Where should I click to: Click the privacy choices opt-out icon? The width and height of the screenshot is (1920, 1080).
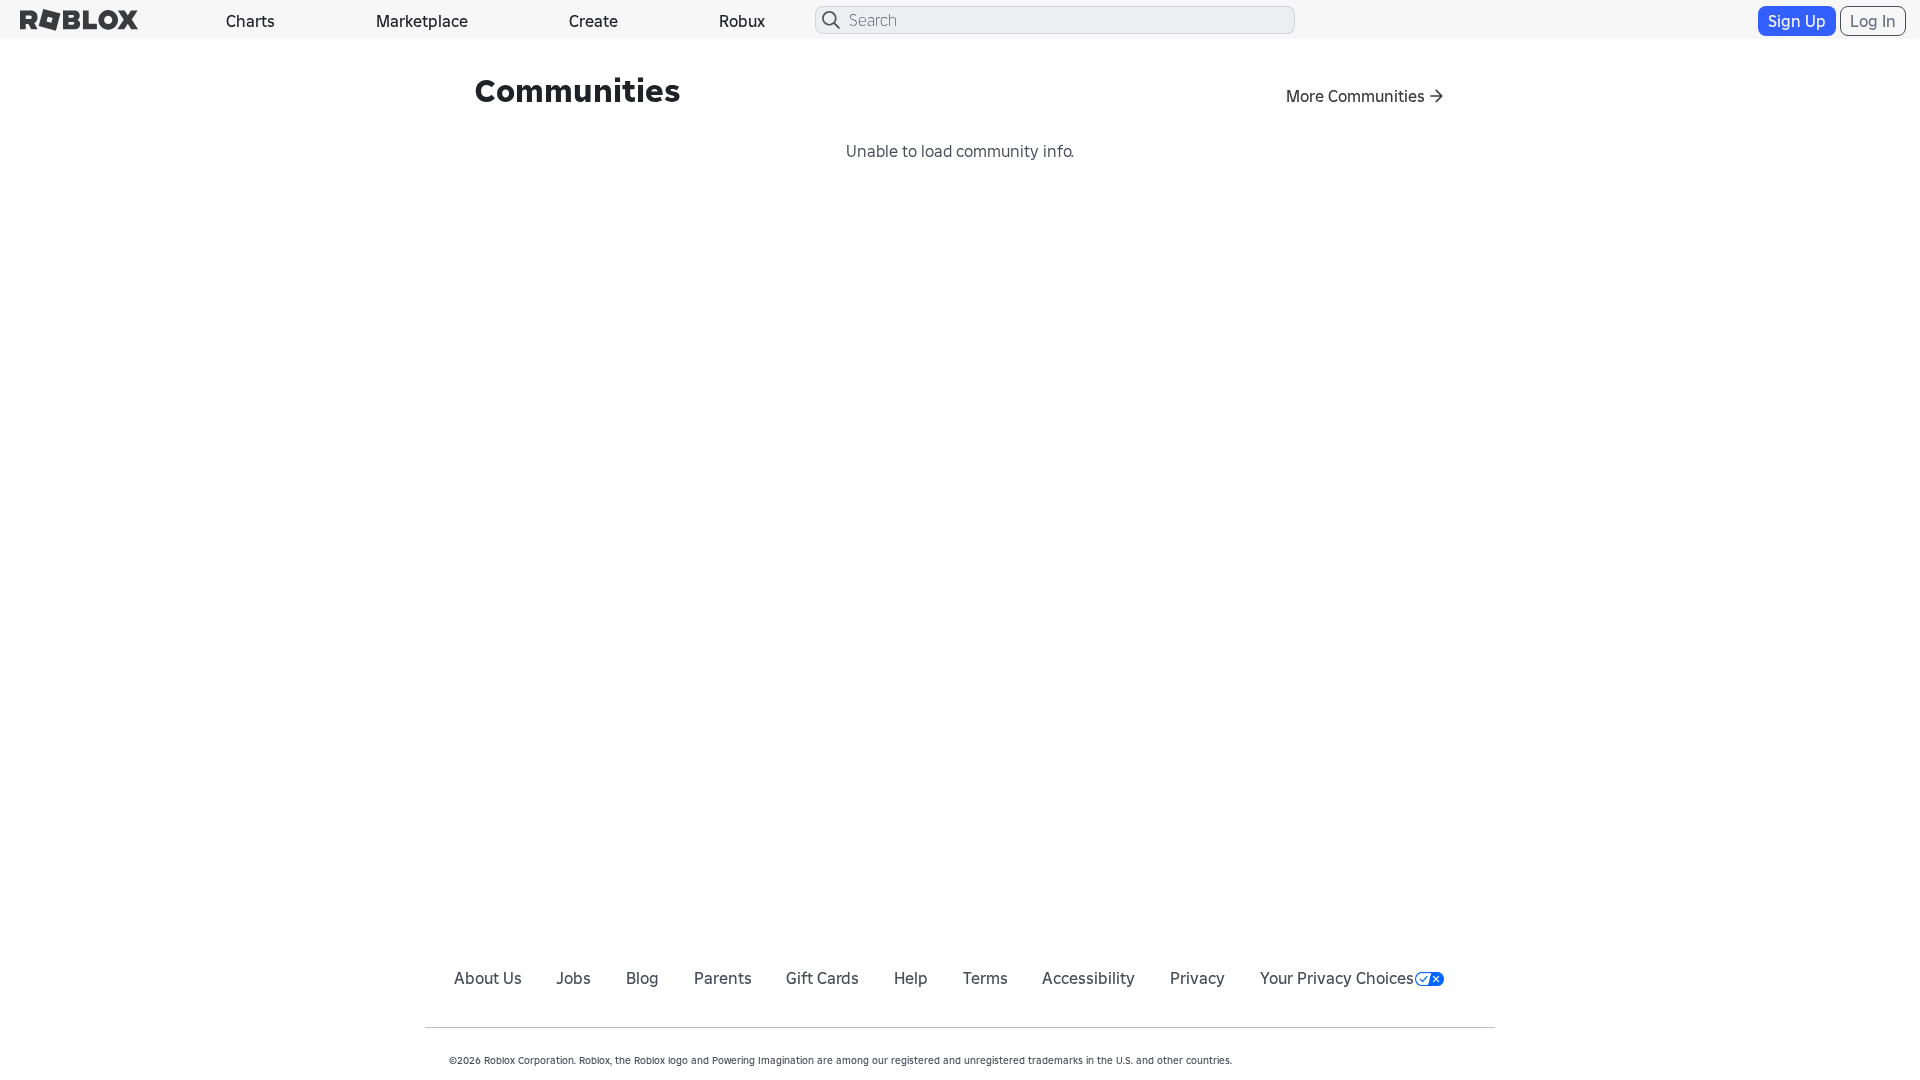coord(1428,978)
